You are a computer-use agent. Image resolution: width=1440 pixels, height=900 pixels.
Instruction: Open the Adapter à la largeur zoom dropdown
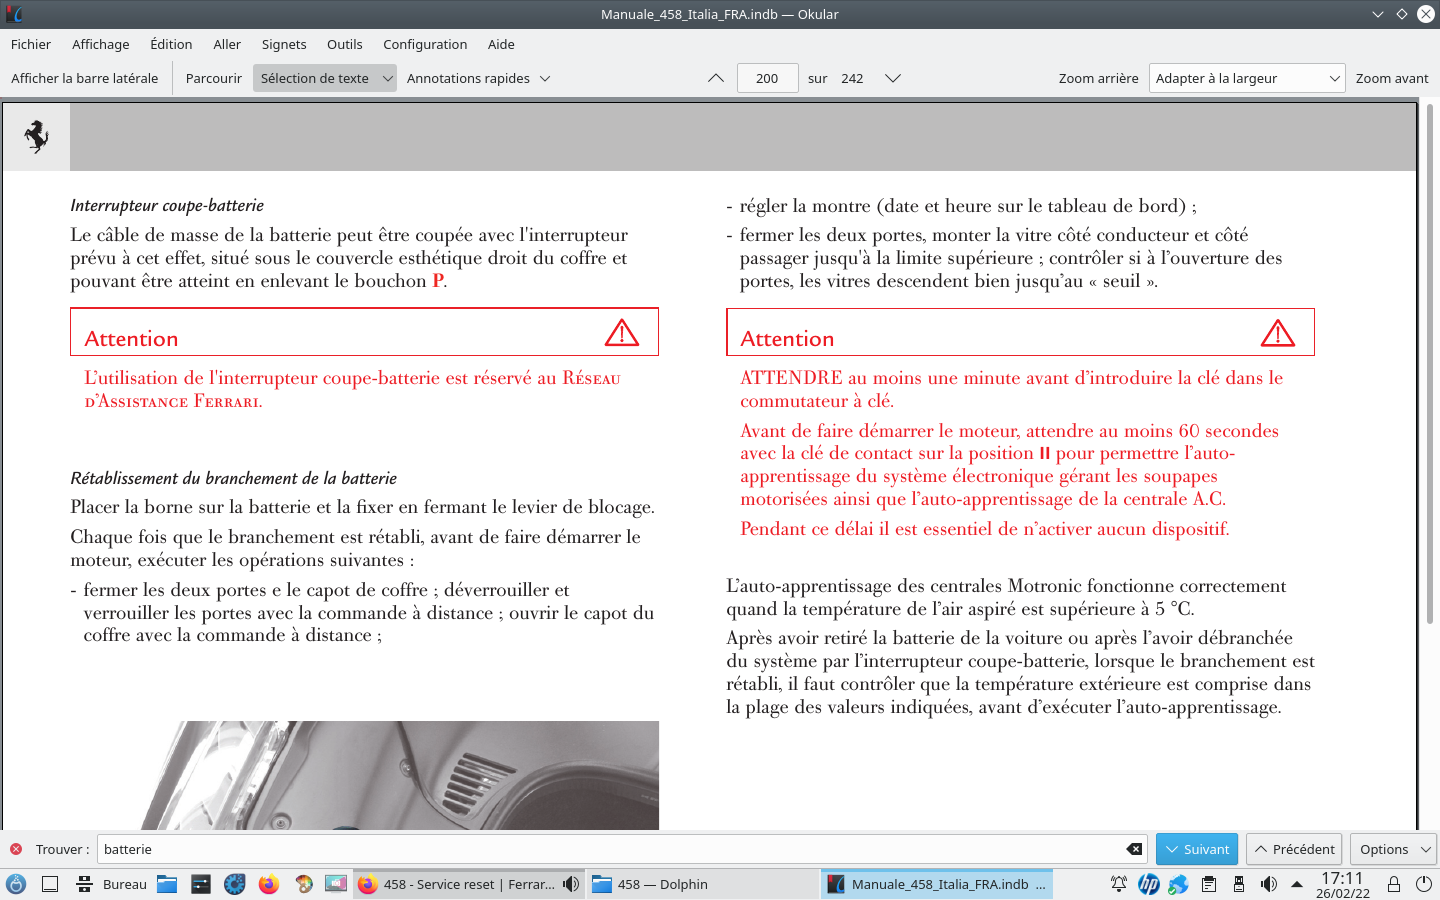click(1246, 78)
